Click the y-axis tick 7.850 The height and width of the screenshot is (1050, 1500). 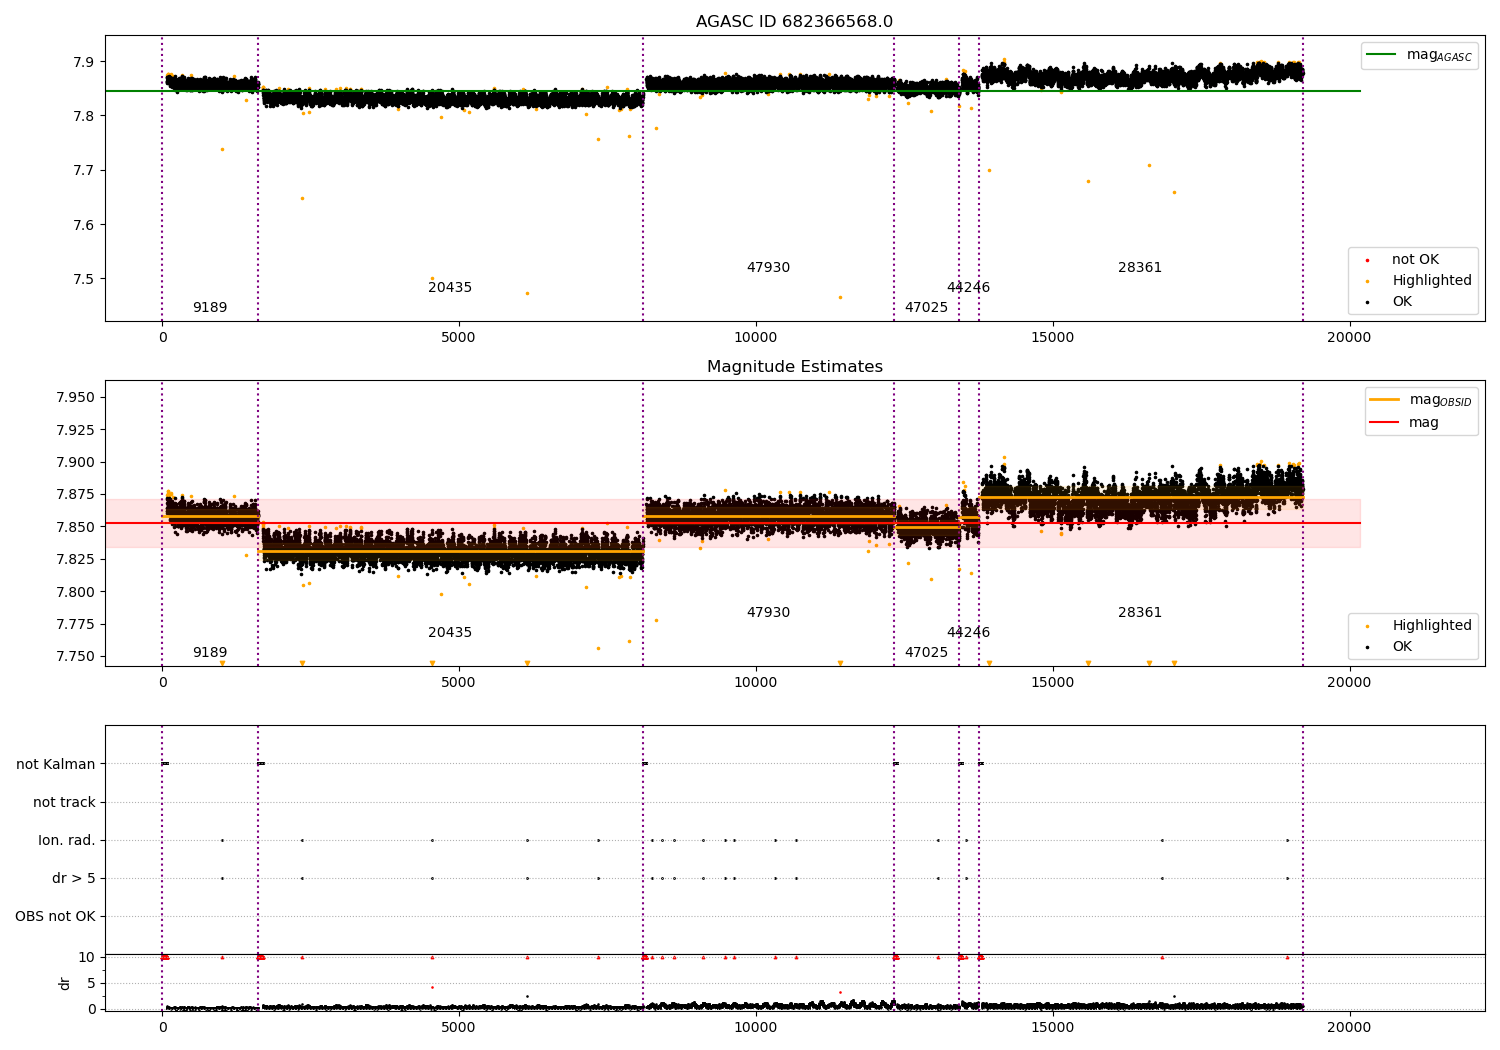point(75,527)
